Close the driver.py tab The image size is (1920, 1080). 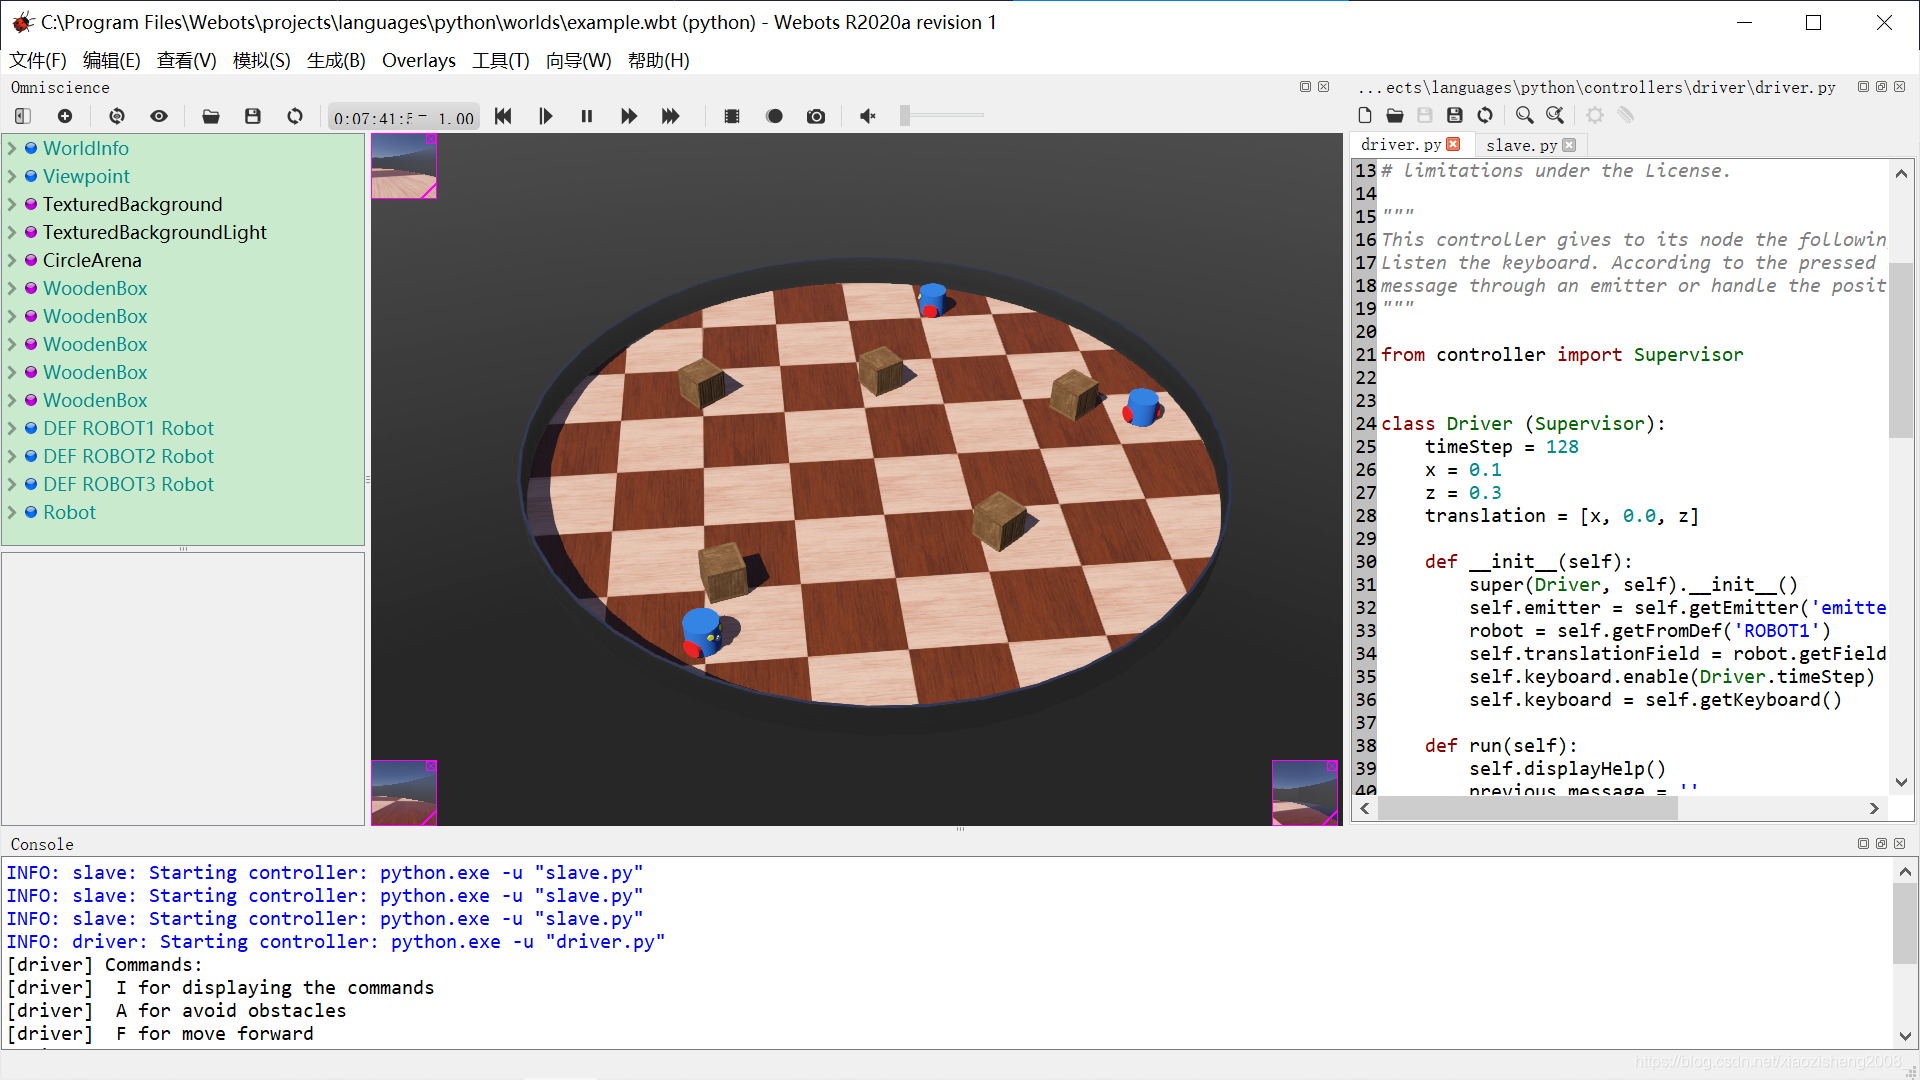(x=1454, y=144)
